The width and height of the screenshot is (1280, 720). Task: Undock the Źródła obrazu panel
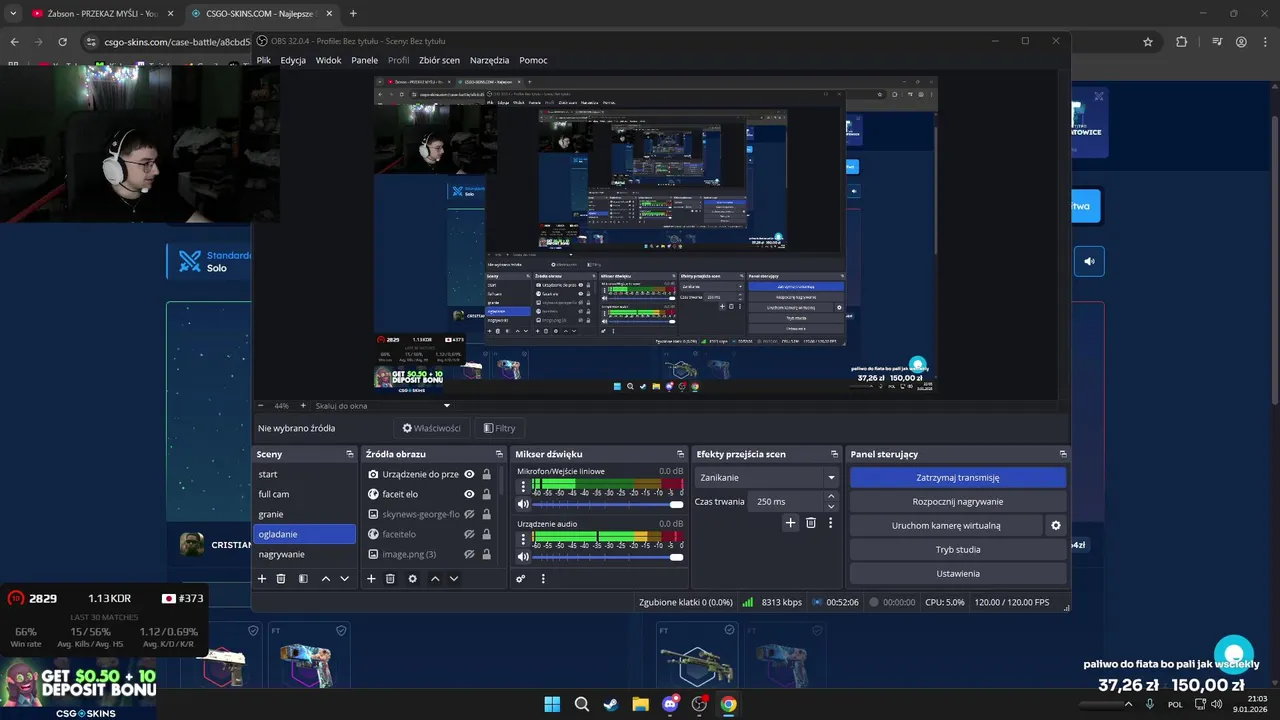coord(499,454)
